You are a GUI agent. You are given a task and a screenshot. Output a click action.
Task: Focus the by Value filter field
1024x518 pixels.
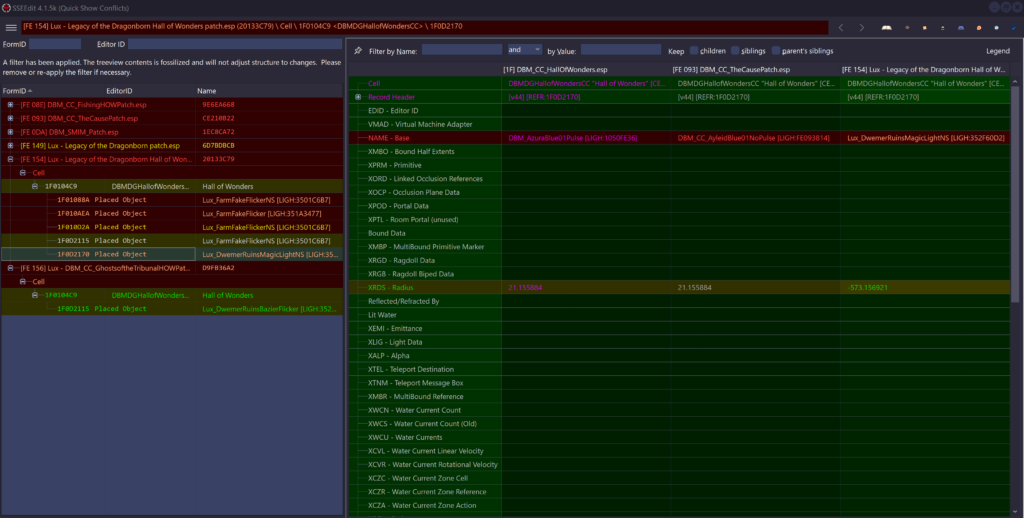coord(621,50)
